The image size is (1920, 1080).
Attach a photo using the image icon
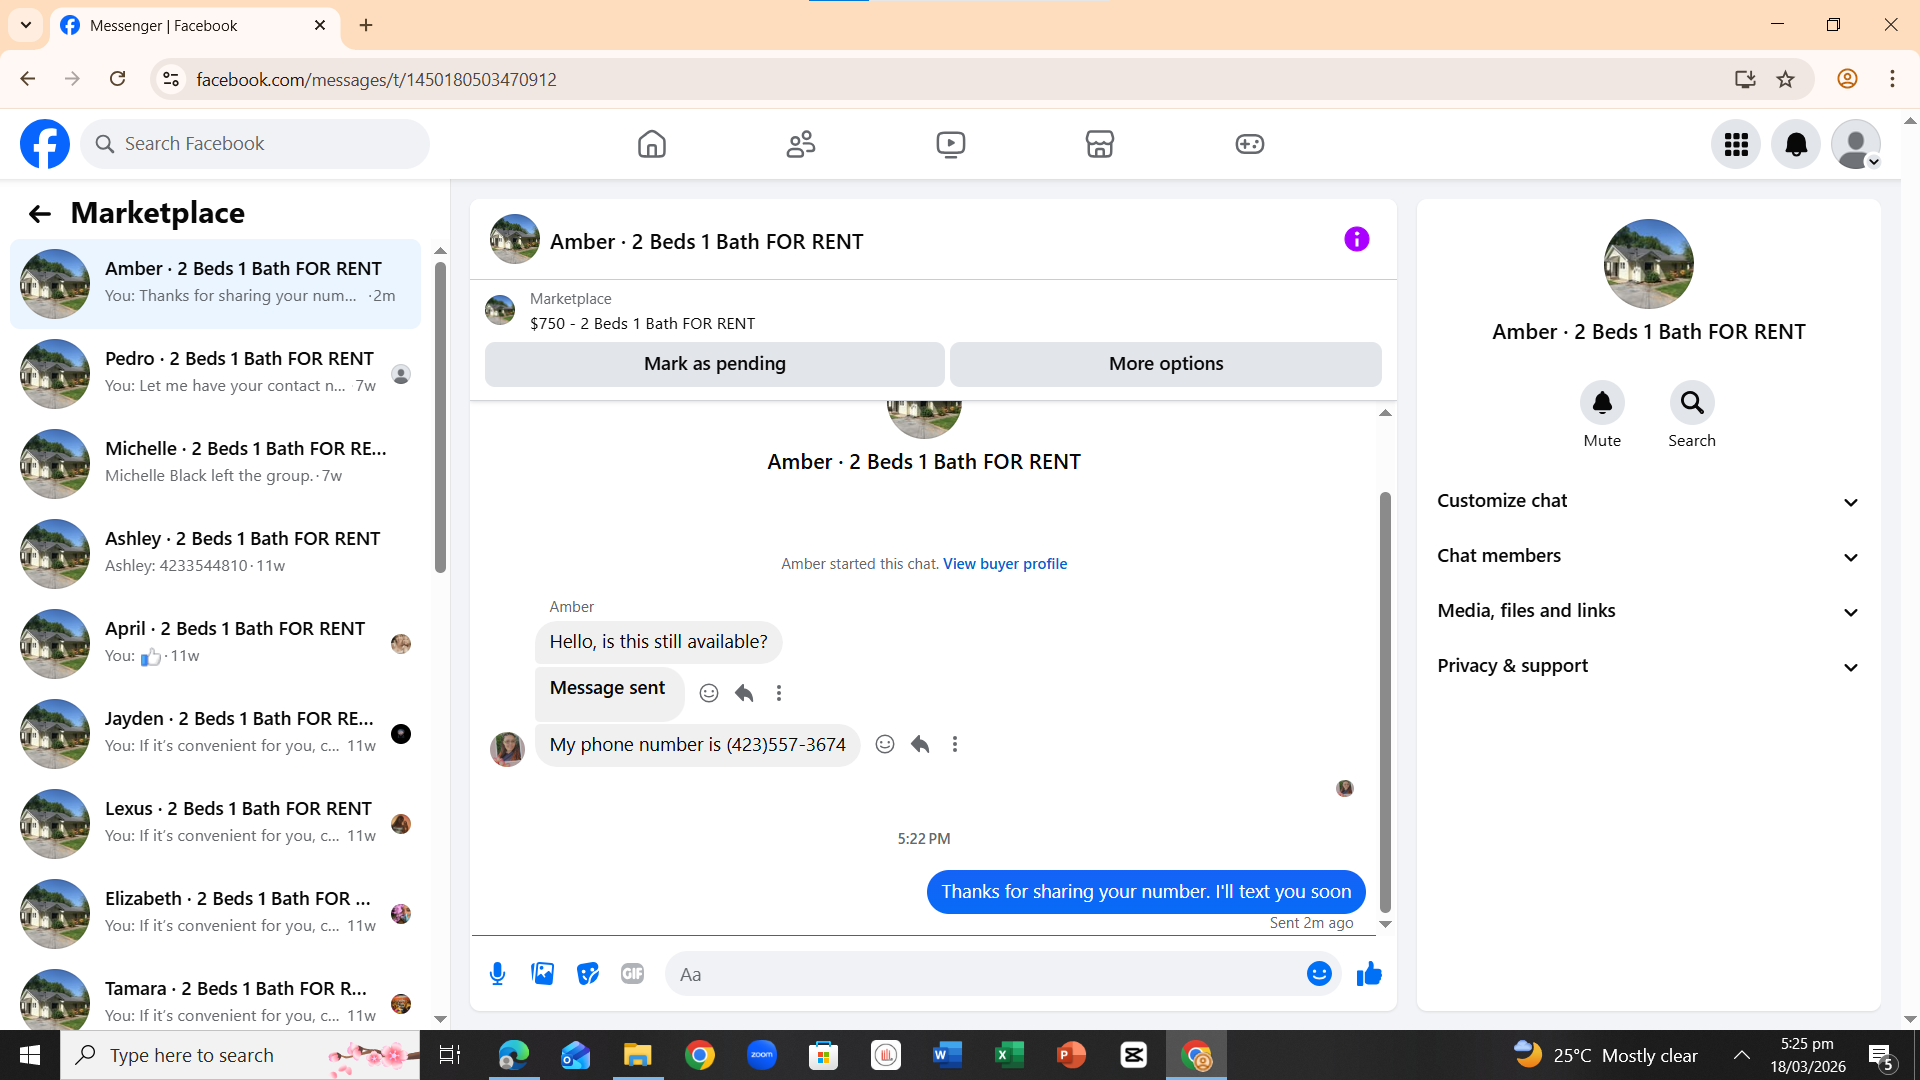coord(542,974)
